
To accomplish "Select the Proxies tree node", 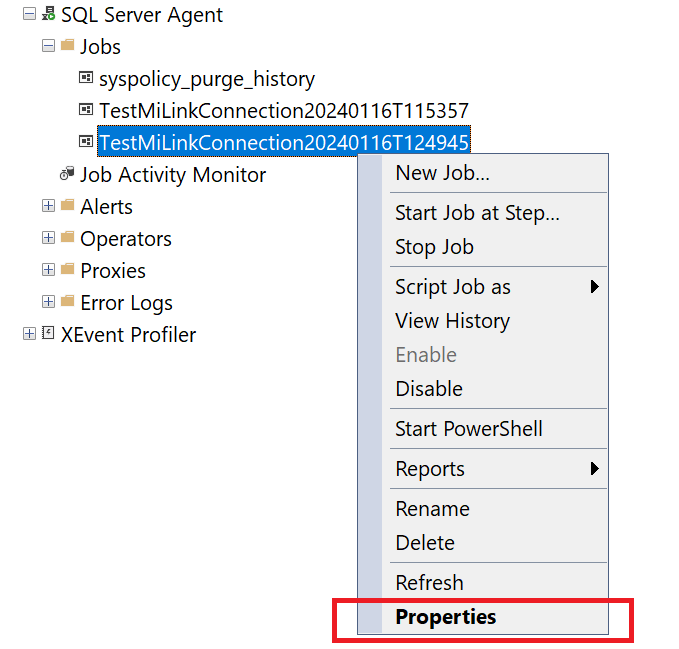I will pyautogui.click(x=113, y=271).
